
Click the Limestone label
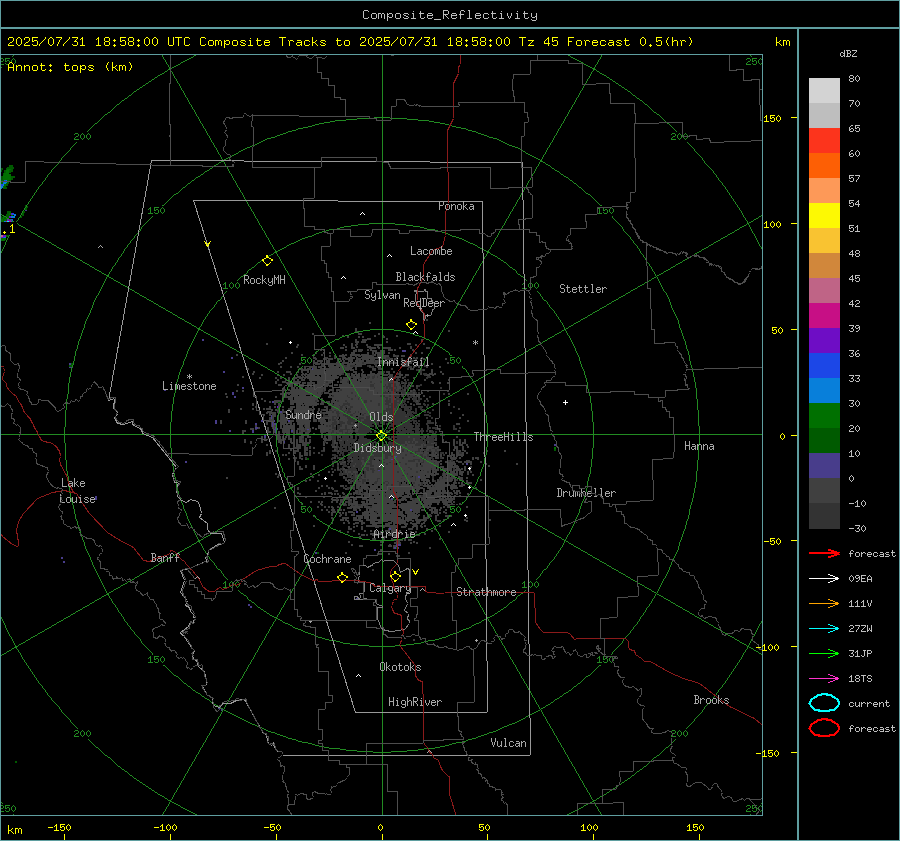point(189,386)
